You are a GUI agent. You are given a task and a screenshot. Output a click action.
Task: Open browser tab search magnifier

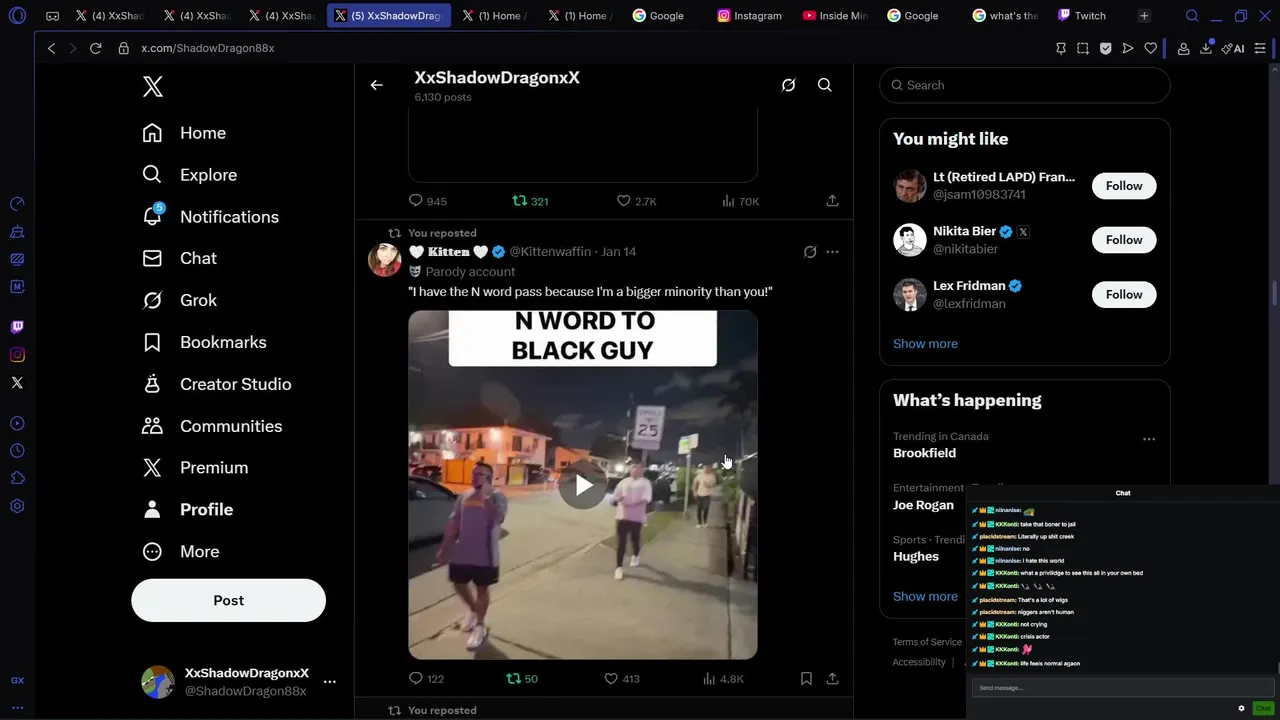pyautogui.click(x=1192, y=16)
